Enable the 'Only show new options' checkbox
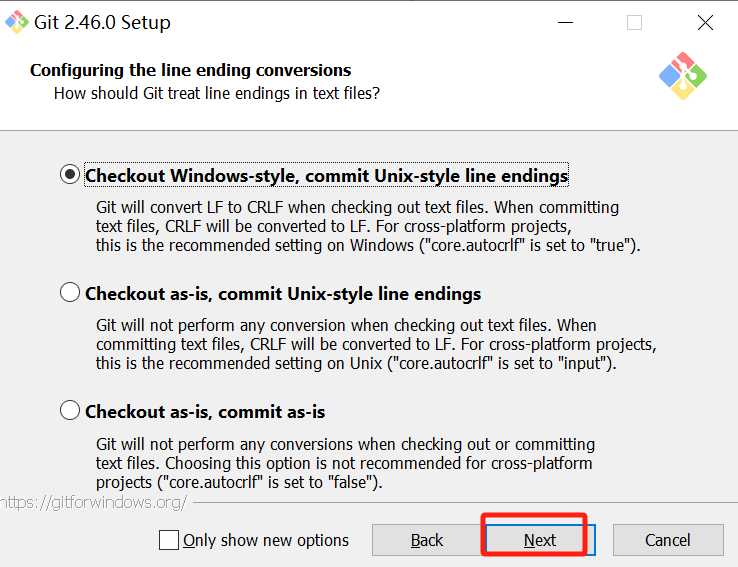The image size is (738, 567). pos(169,540)
